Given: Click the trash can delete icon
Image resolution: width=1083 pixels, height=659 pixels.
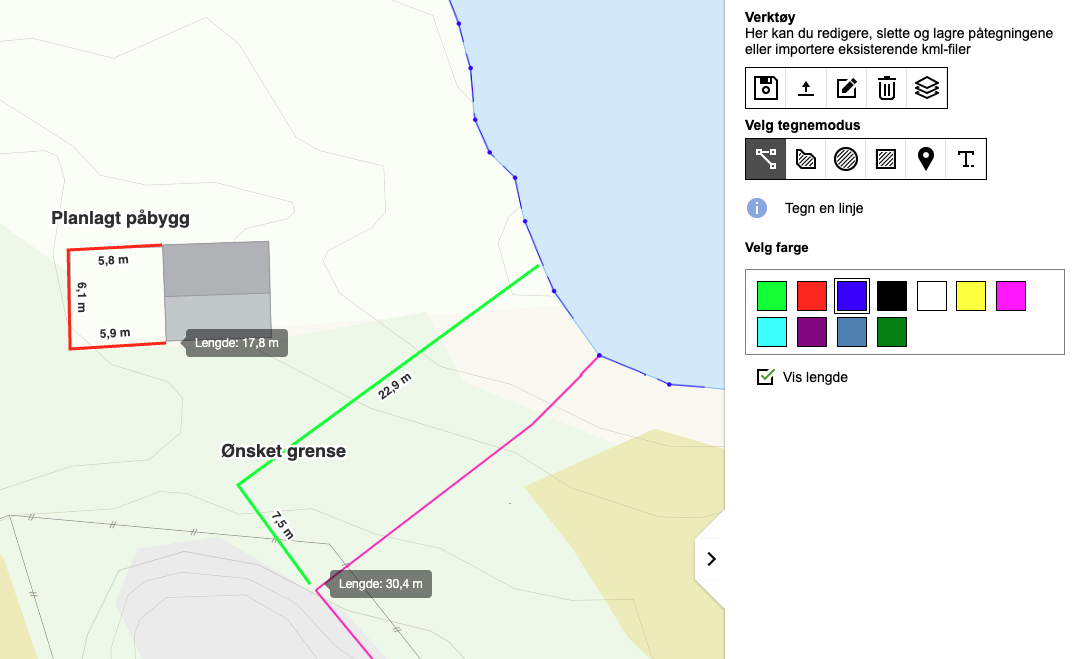Looking at the screenshot, I should [x=887, y=88].
